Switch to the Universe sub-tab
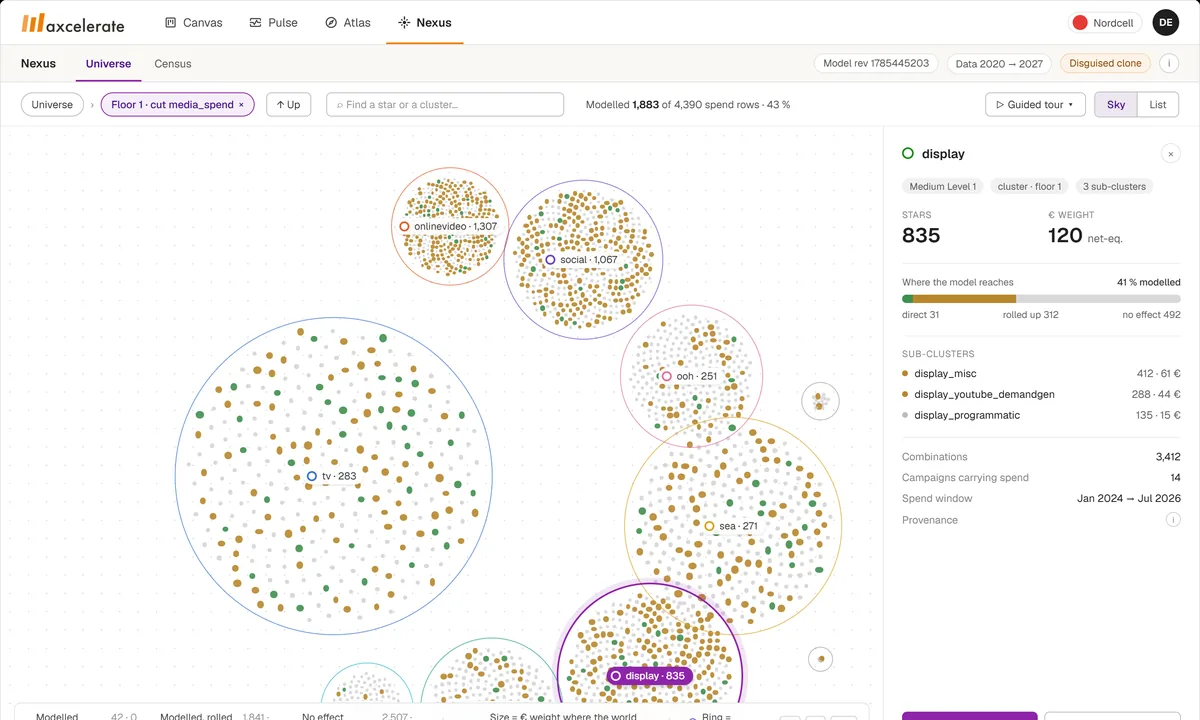The height and width of the screenshot is (720, 1200). coord(108,63)
